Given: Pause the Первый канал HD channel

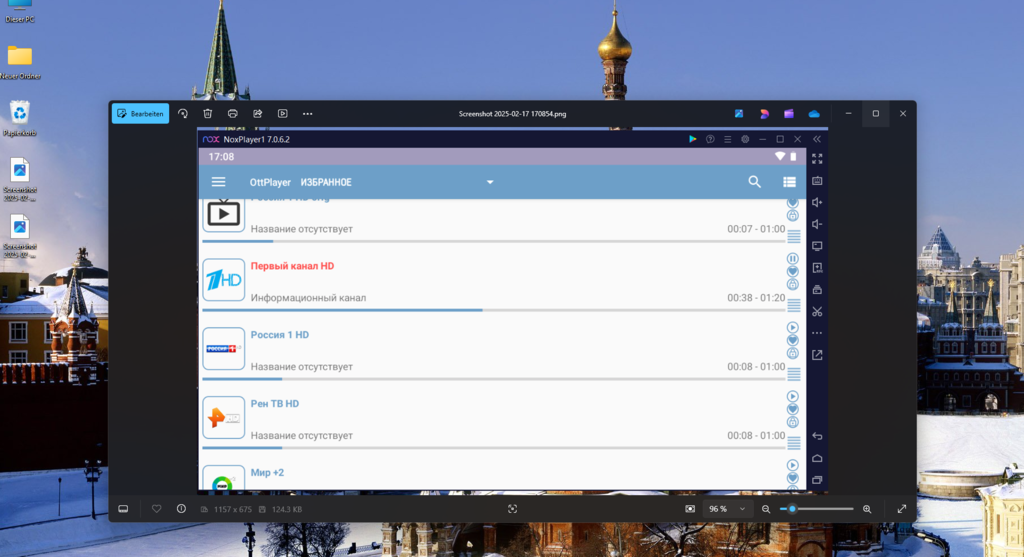Looking at the screenshot, I should tap(793, 259).
